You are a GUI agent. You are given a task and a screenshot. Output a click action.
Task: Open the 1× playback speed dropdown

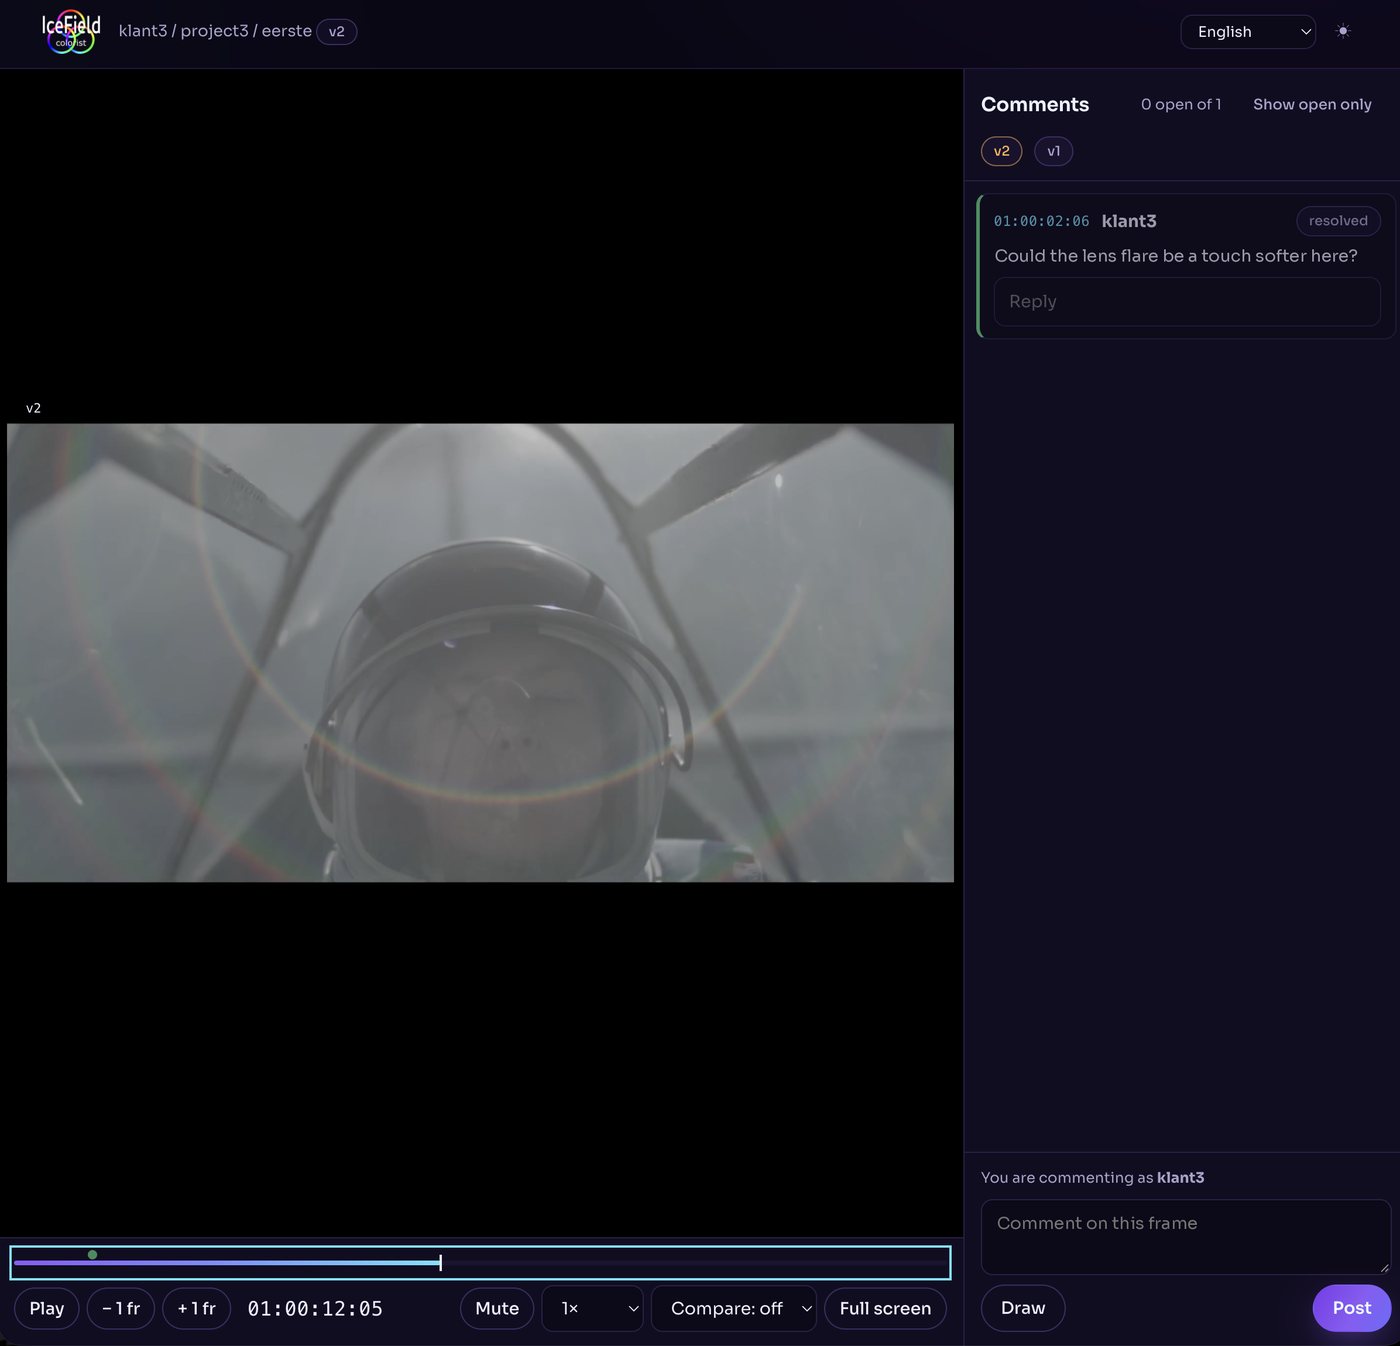point(593,1309)
